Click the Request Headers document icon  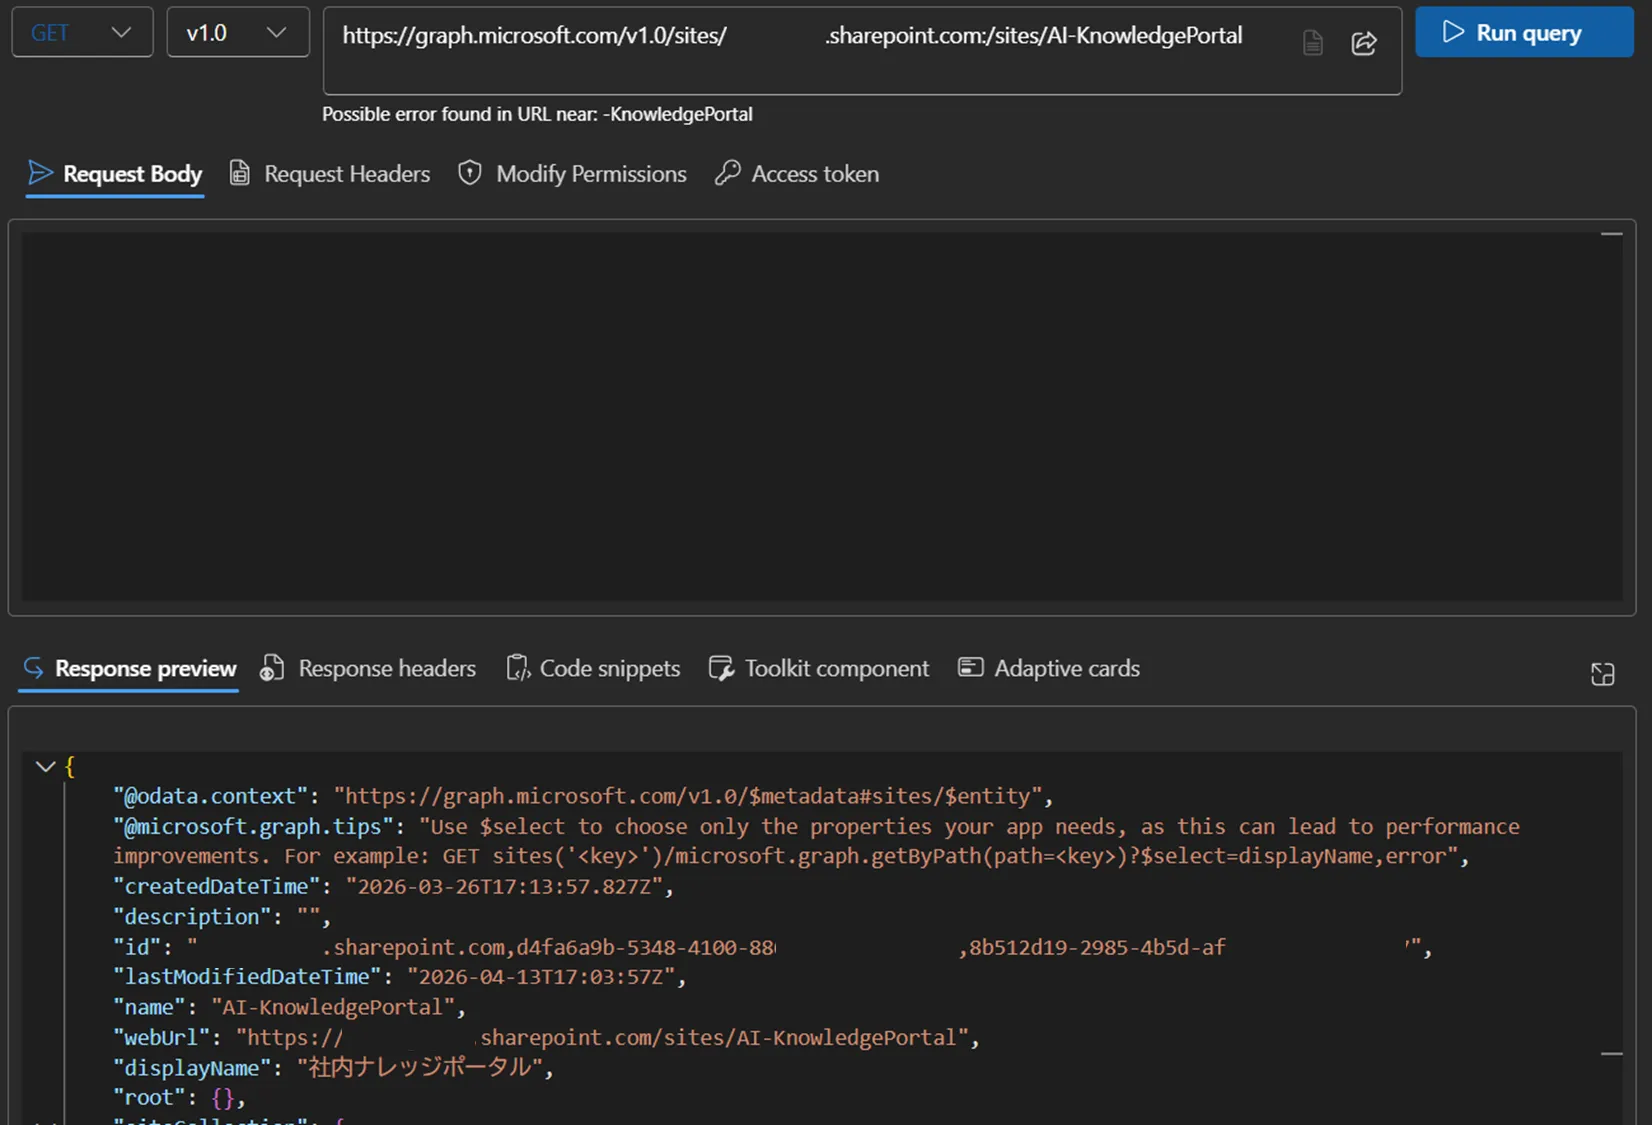coord(240,173)
